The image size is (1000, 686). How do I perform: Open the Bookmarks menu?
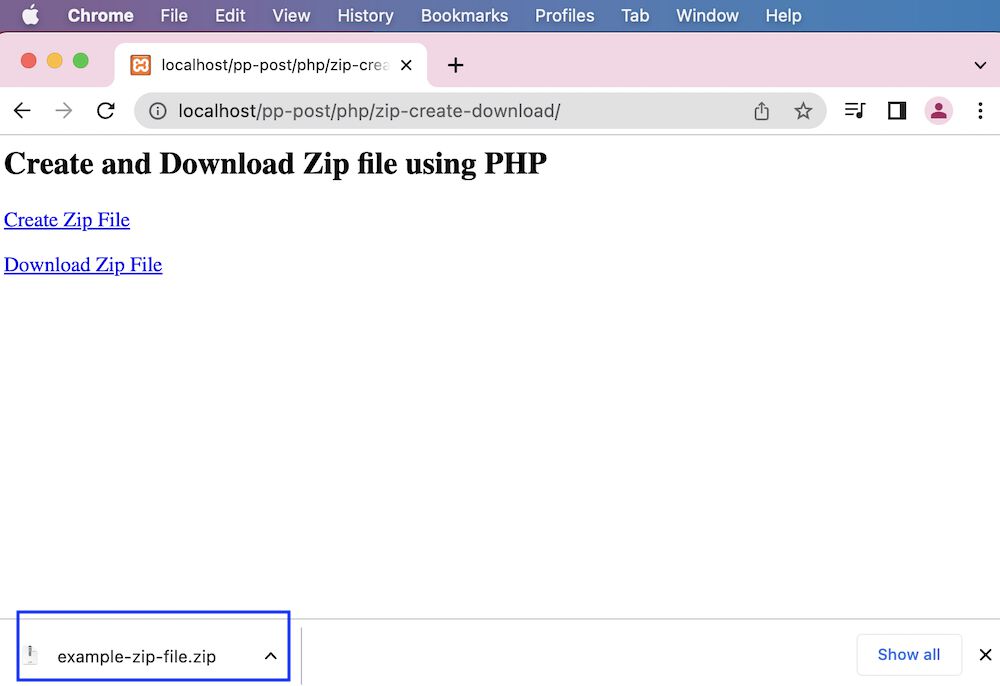click(464, 16)
